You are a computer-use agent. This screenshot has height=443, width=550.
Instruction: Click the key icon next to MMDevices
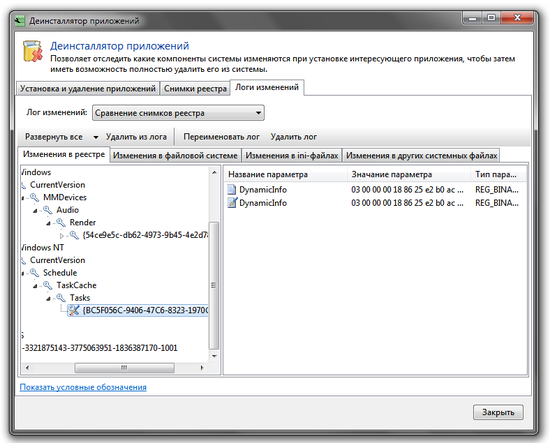[34, 197]
